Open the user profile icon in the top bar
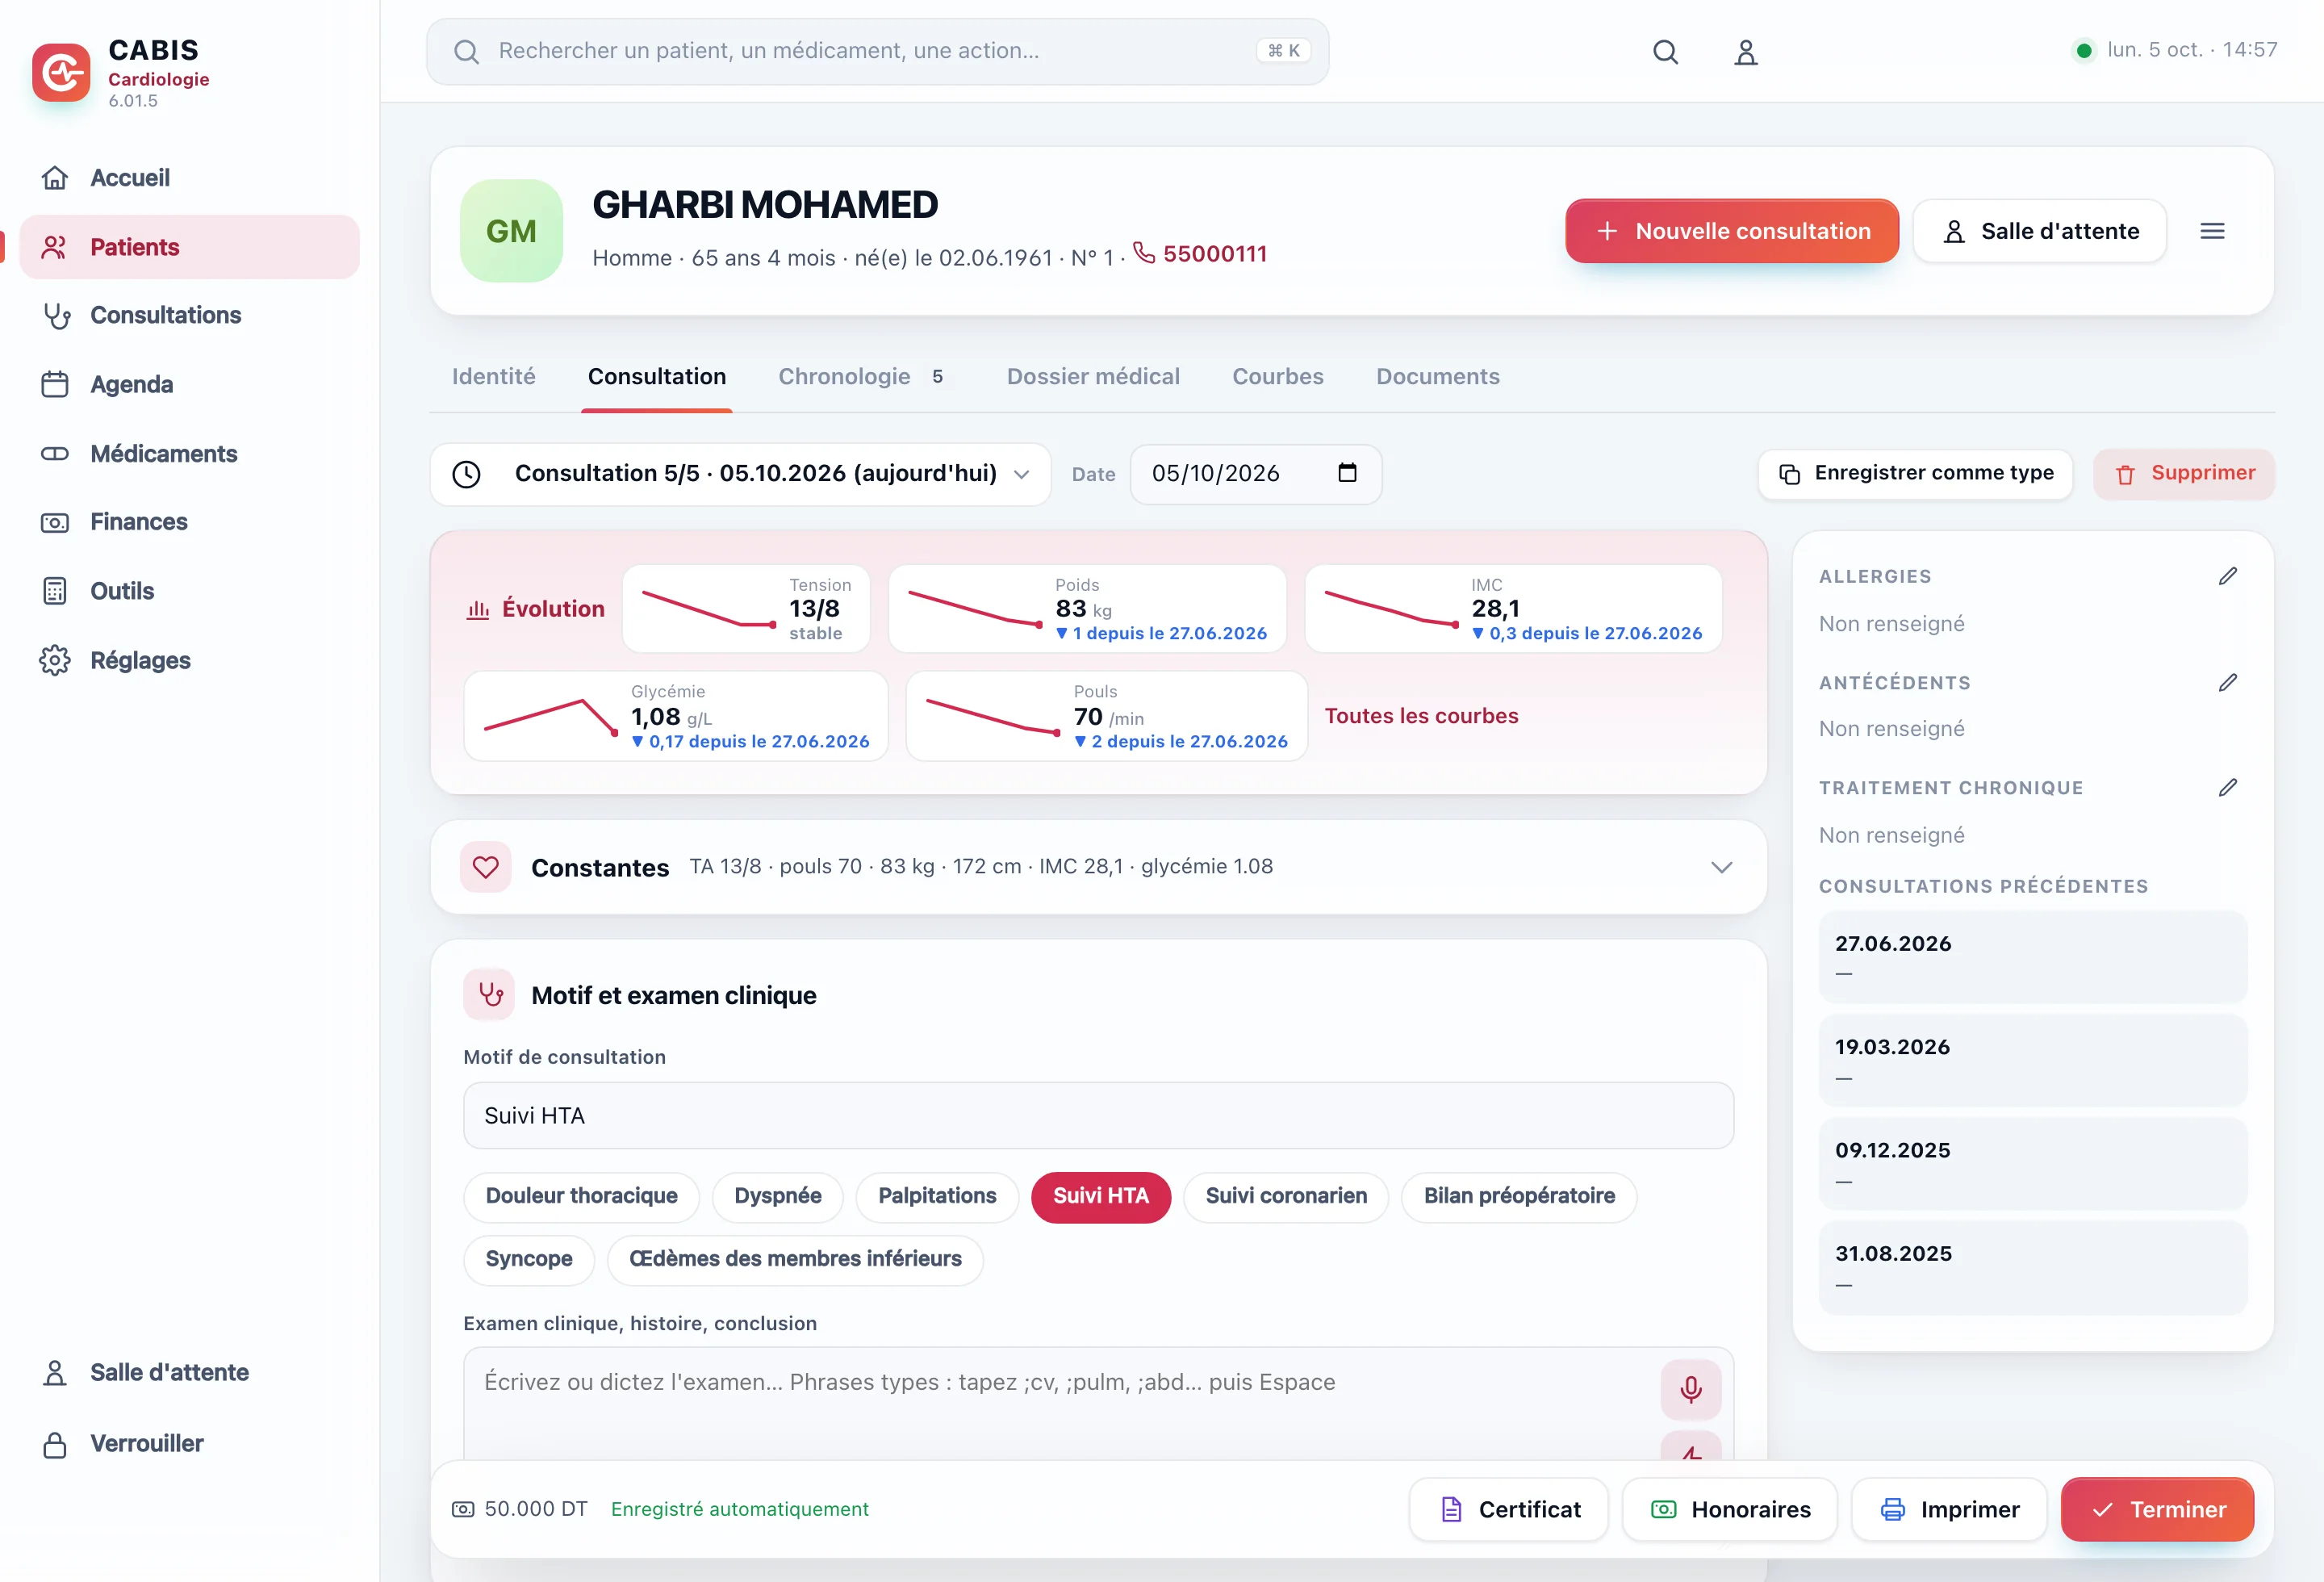 click(x=1745, y=52)
